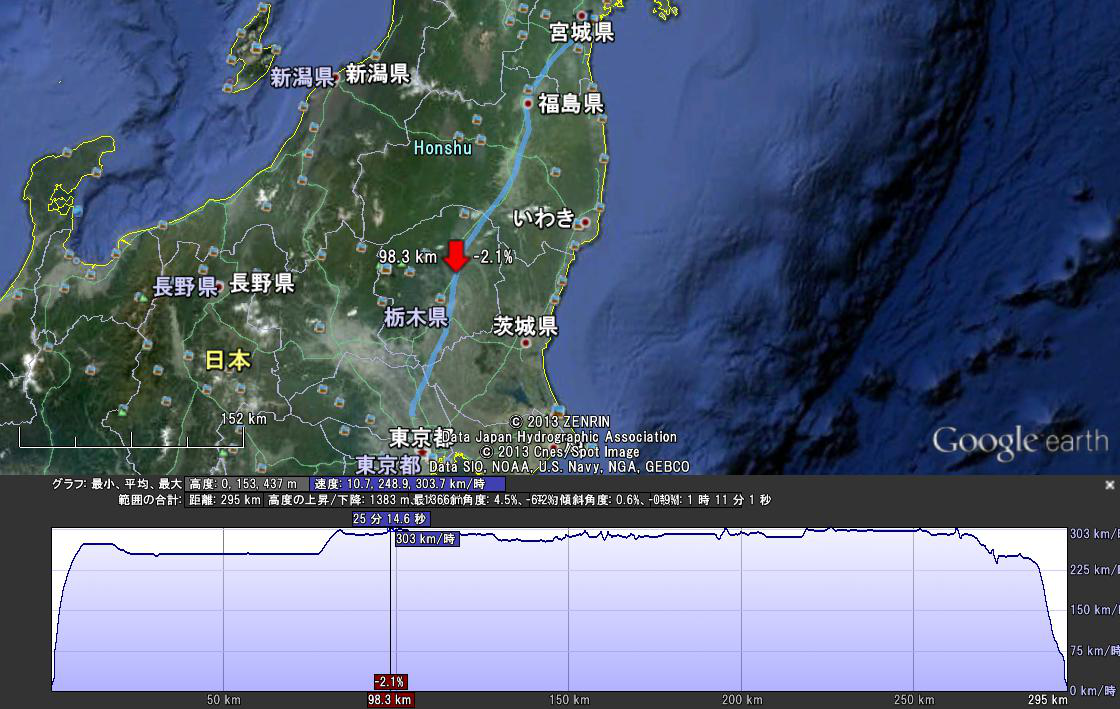Click the Google Earth logo watermark
This screenshot has height=709, width=1120.
[x=1020, y=441]
